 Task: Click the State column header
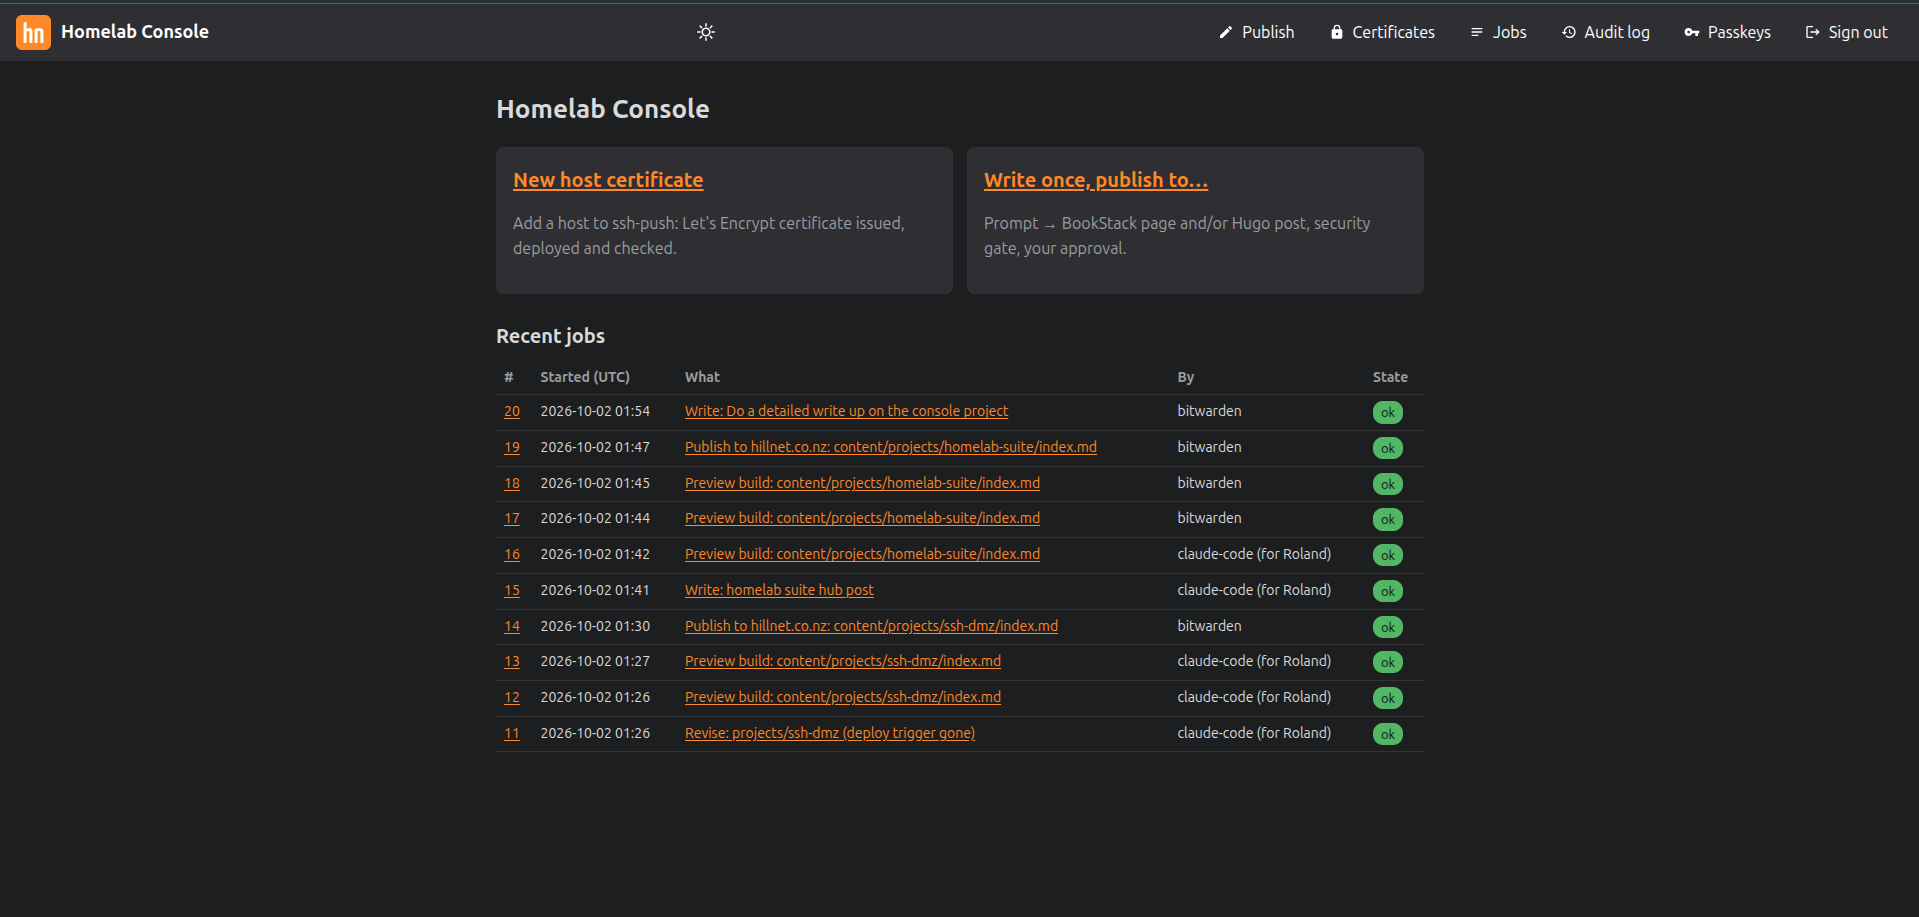[1390, 377]
